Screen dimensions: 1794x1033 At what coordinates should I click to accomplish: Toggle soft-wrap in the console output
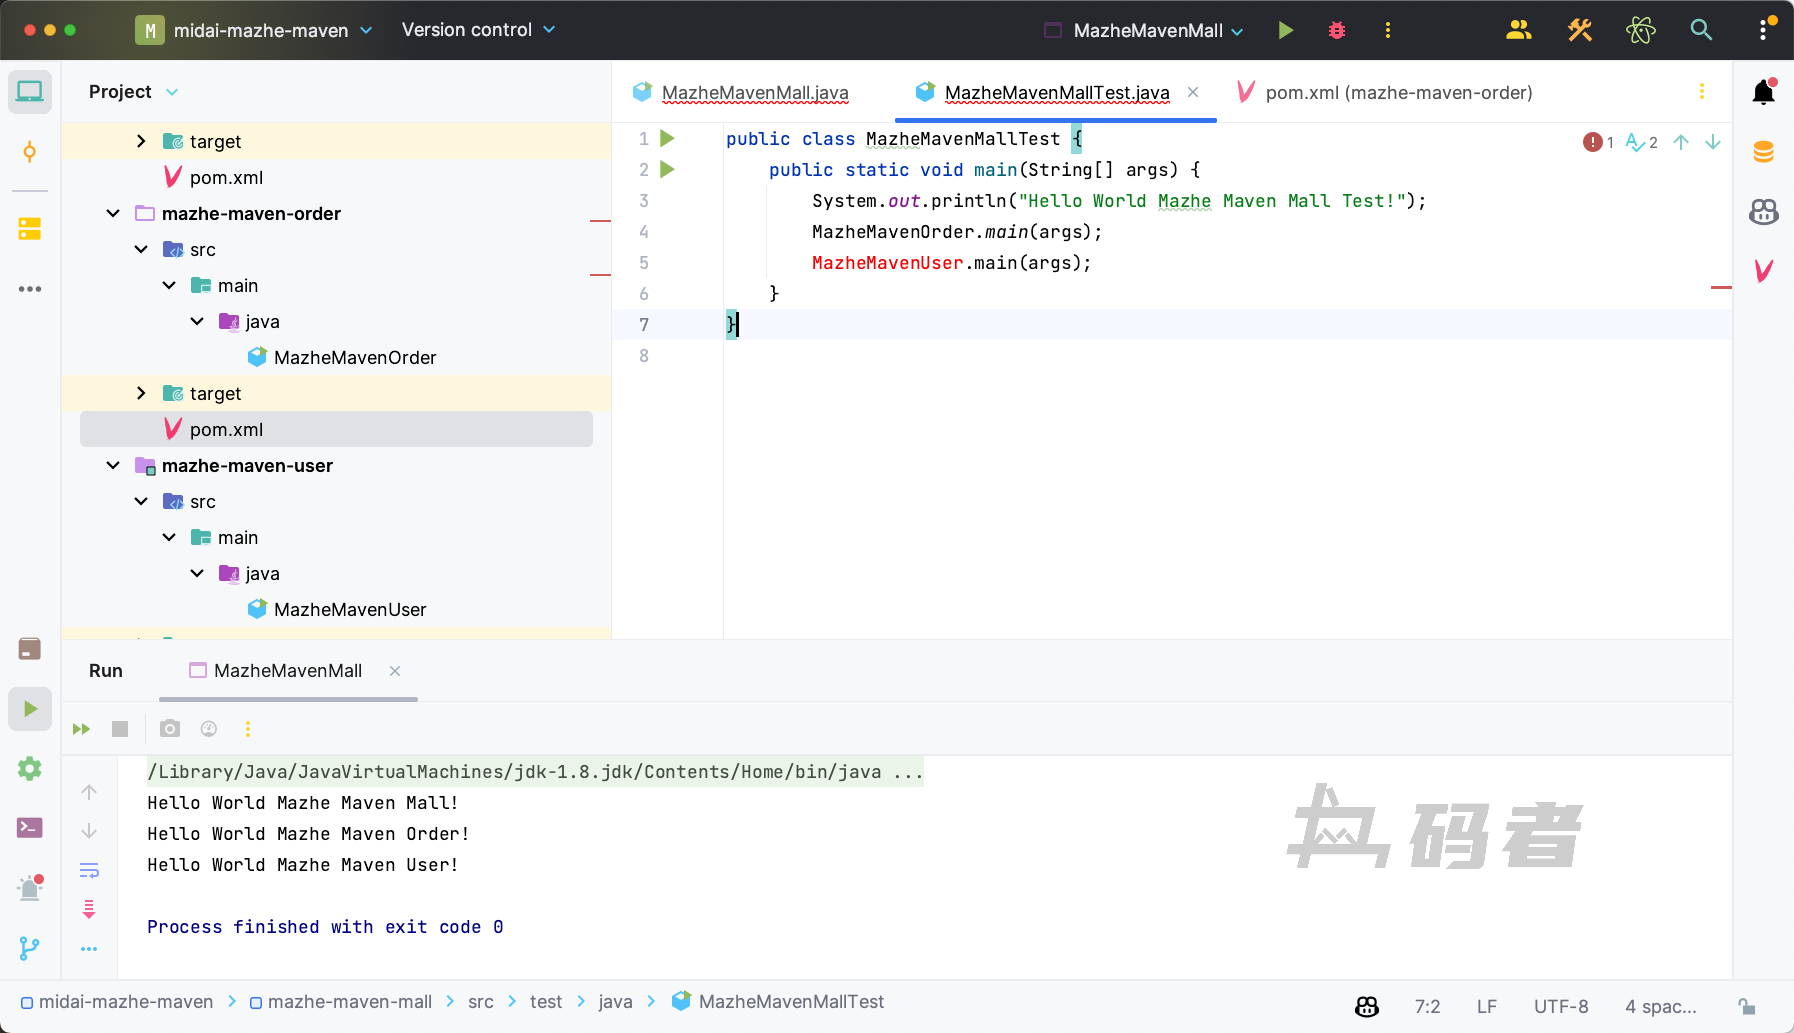[x=89, y=870]
